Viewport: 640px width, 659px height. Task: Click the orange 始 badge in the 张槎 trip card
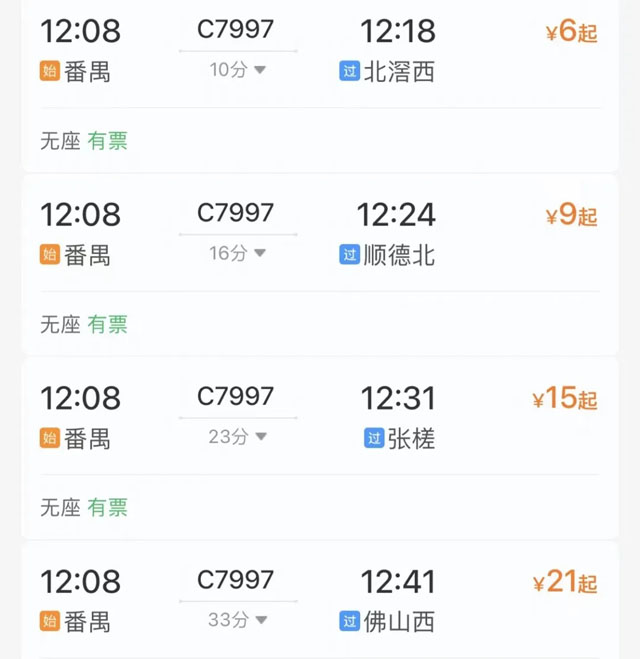(x=50, y=438)
